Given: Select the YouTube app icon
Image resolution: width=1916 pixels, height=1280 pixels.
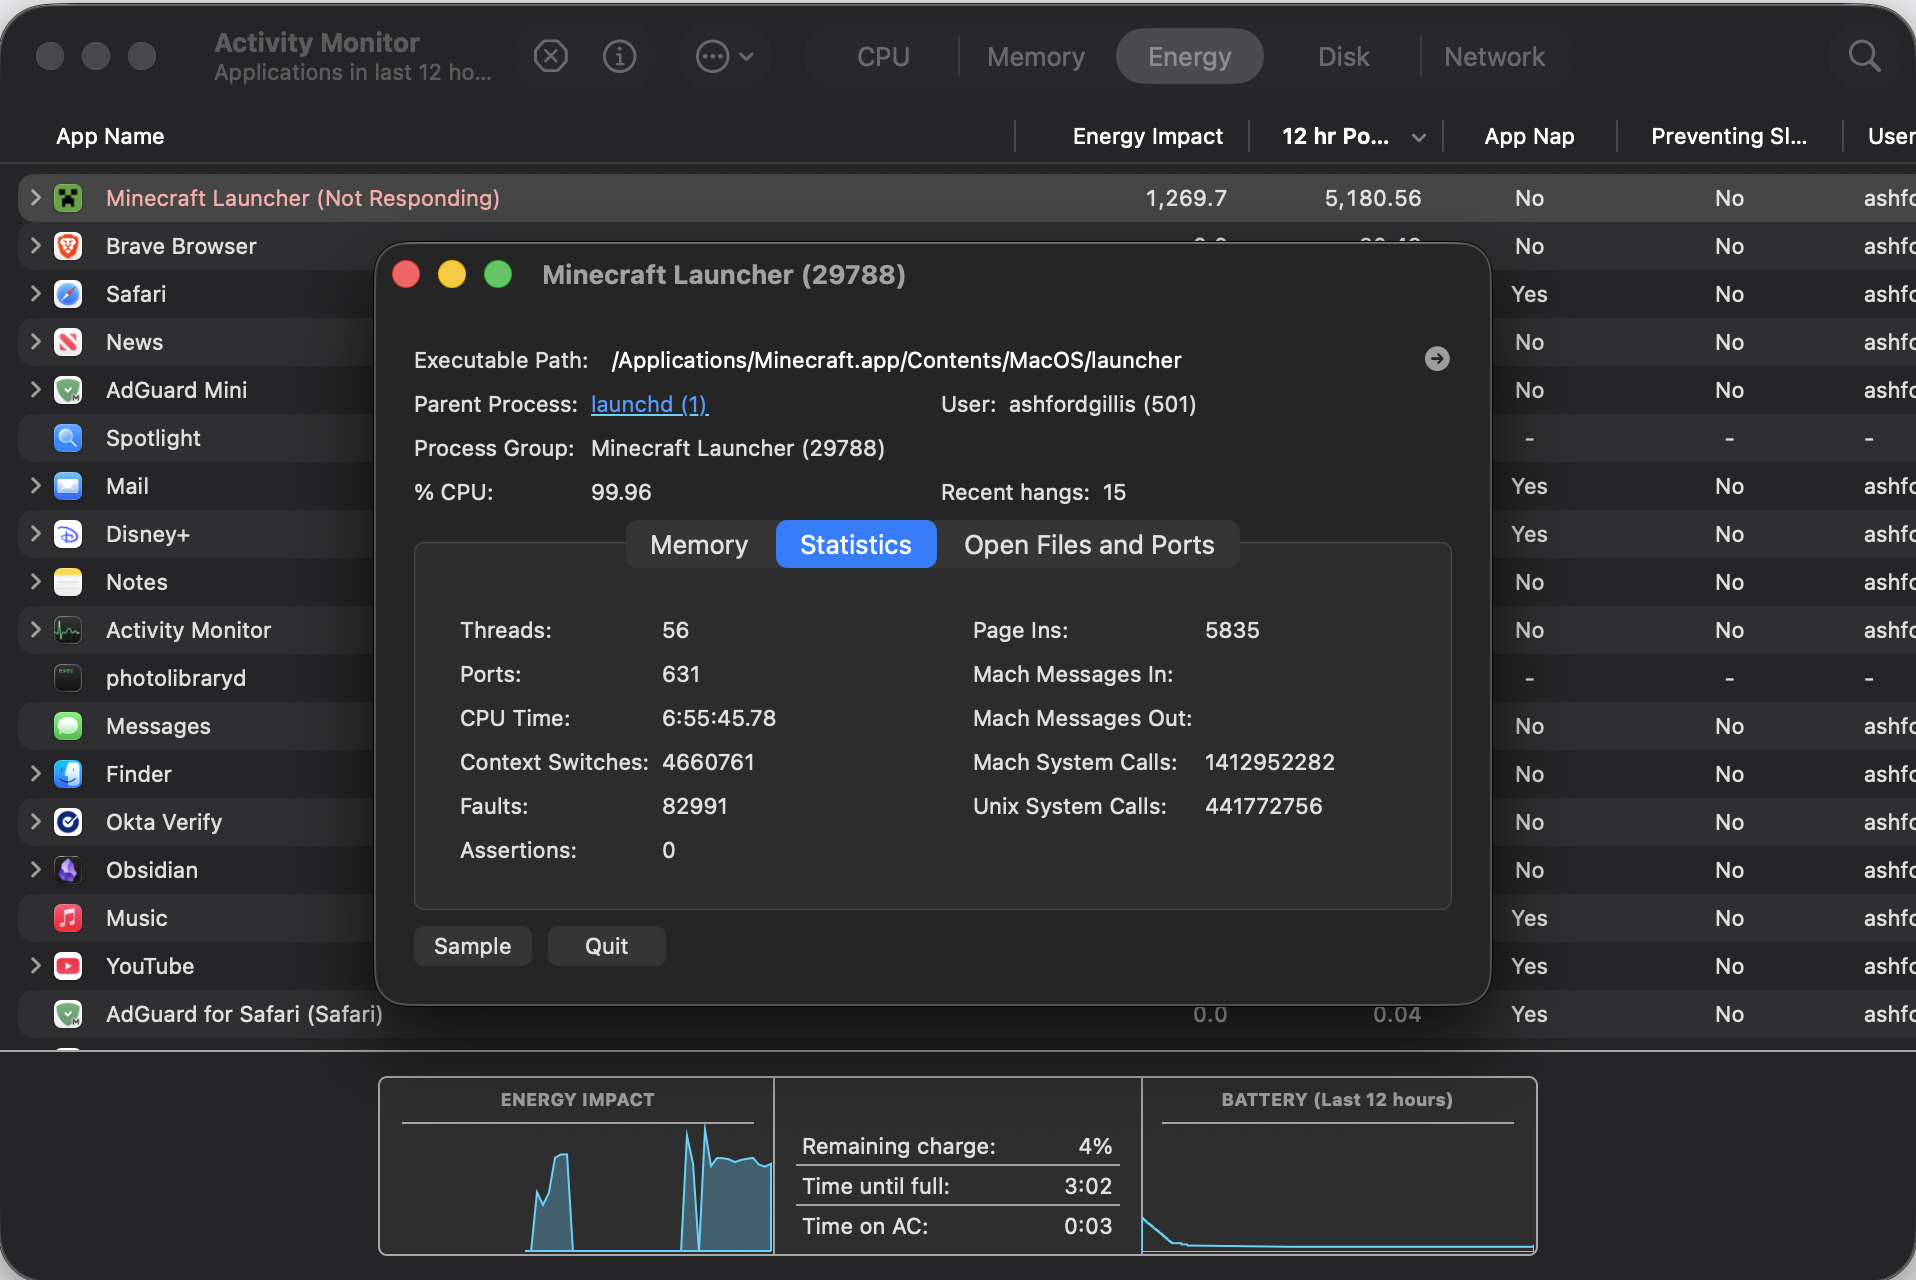Looking at the screenshot, I should coord(68,966).
